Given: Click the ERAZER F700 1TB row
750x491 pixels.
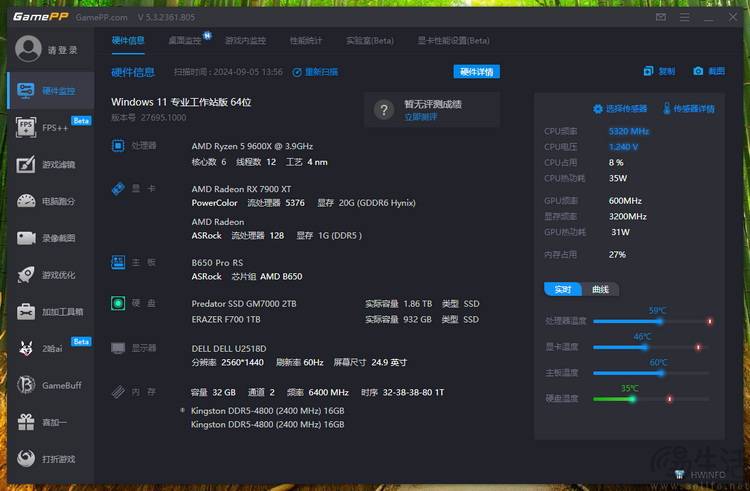Looking at the screenshot, I should click(x=335, y=319).
